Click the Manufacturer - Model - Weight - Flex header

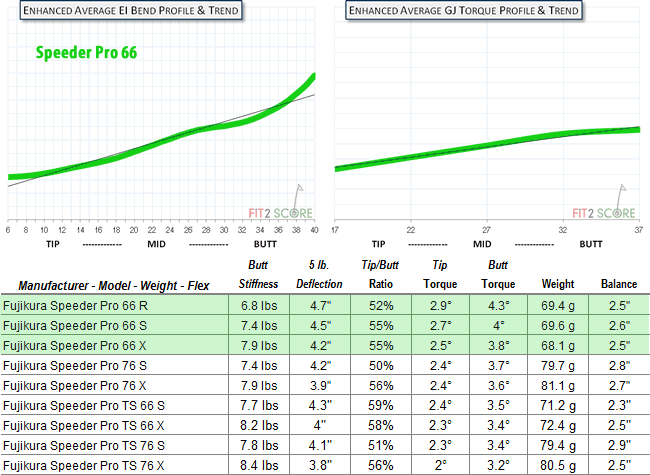pyautogui.click(x=114, y=286)
